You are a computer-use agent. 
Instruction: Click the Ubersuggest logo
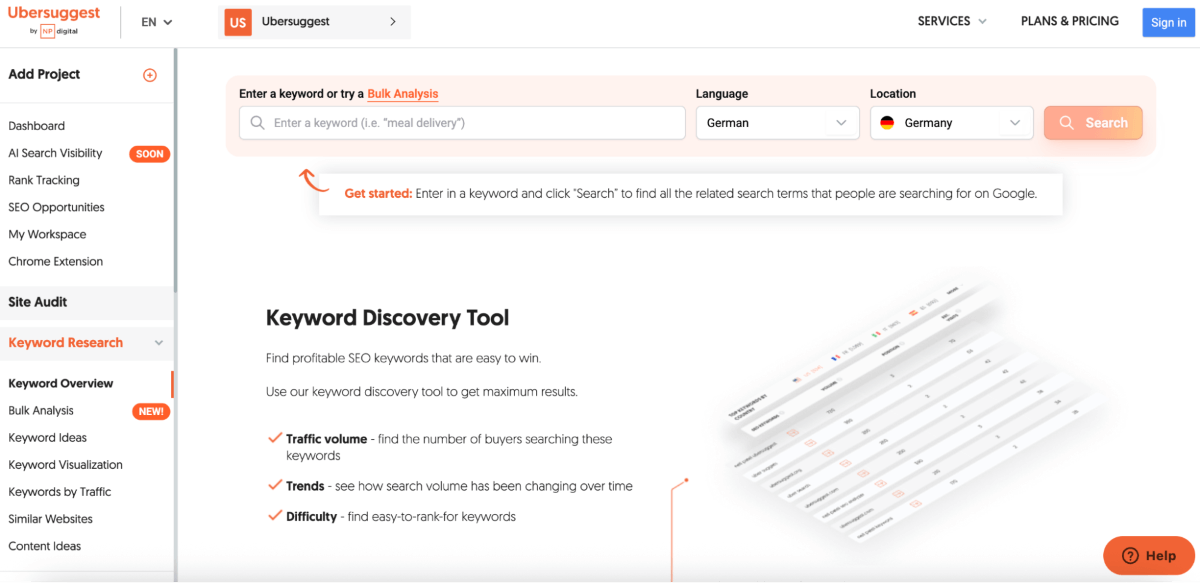[x=54, y=21]
